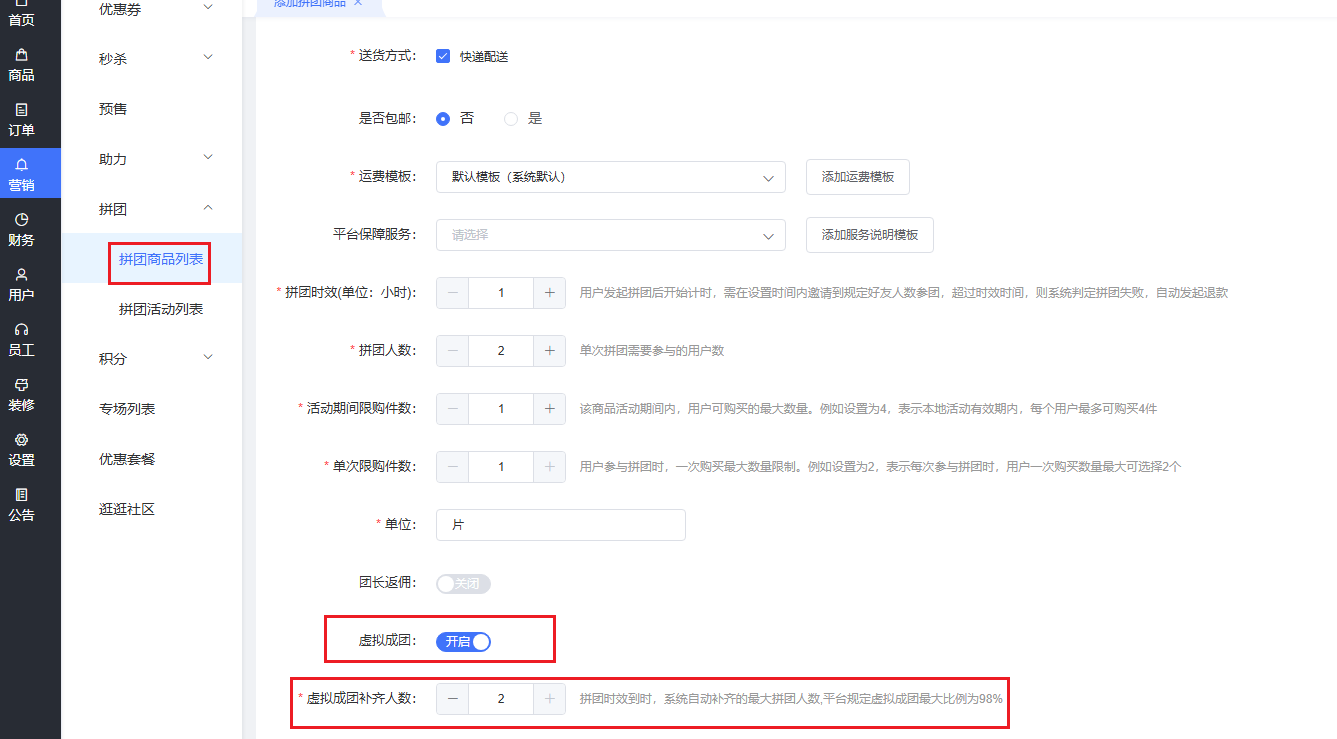This screenshot has width=1337, height=739.
Task: Open the 商品 section in the sidebar
Action: pos(21,64)
